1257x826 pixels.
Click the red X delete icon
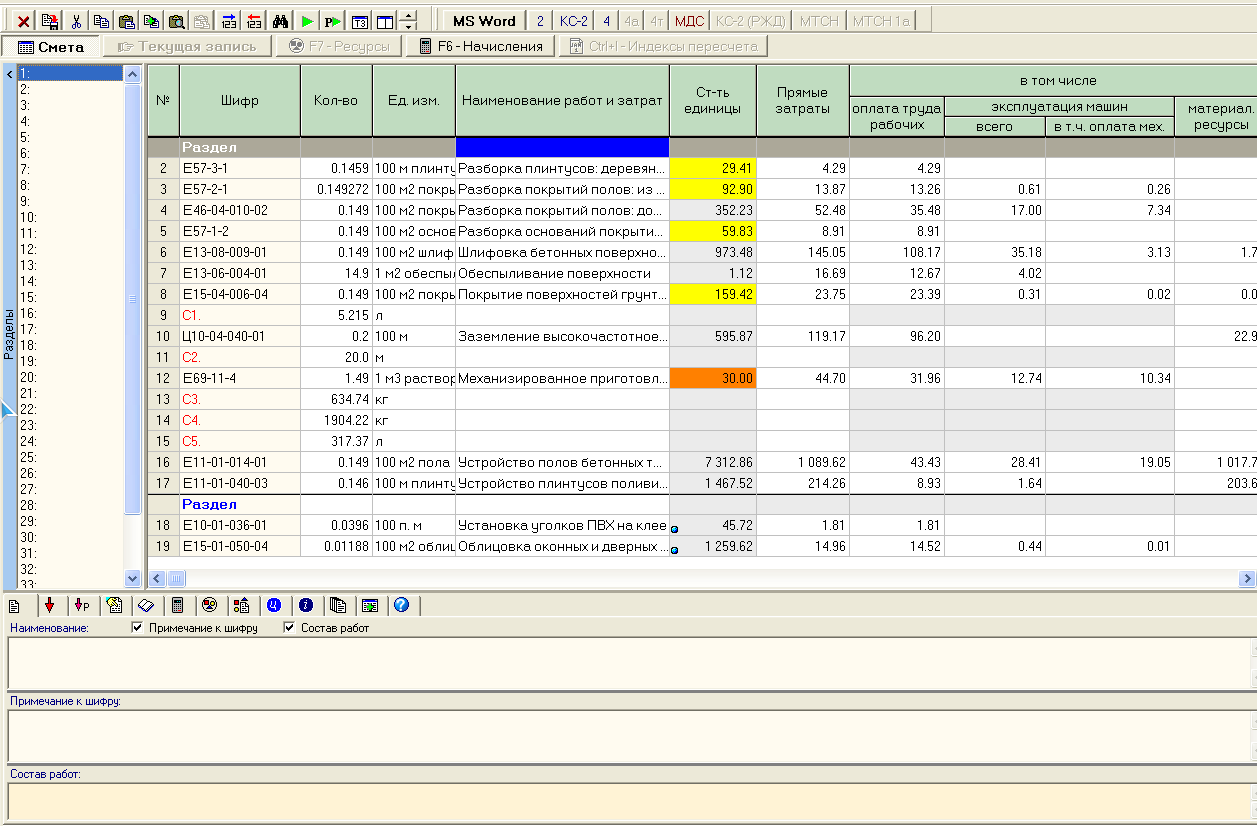point(23,21)
